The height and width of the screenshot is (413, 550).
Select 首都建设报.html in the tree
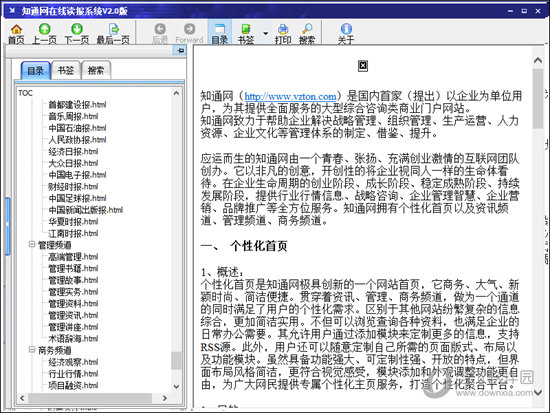(77, 105)
